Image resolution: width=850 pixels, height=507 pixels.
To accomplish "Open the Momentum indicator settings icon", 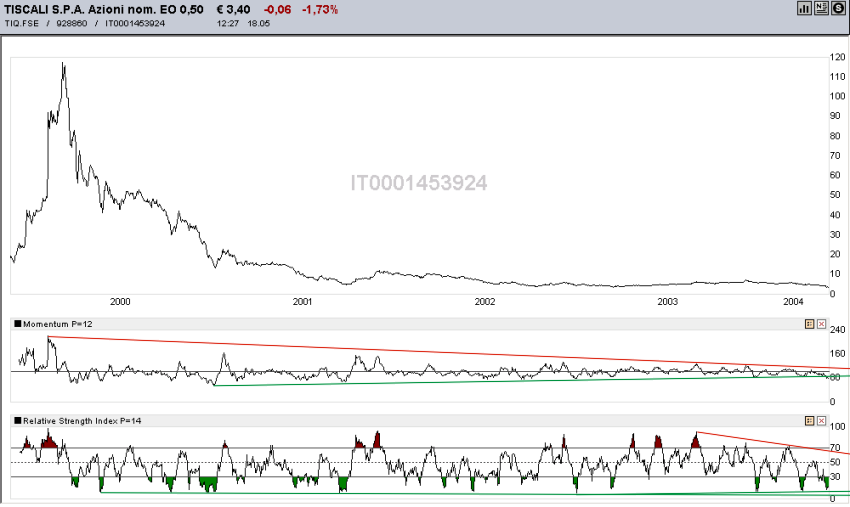I will [x=809, y=324].
